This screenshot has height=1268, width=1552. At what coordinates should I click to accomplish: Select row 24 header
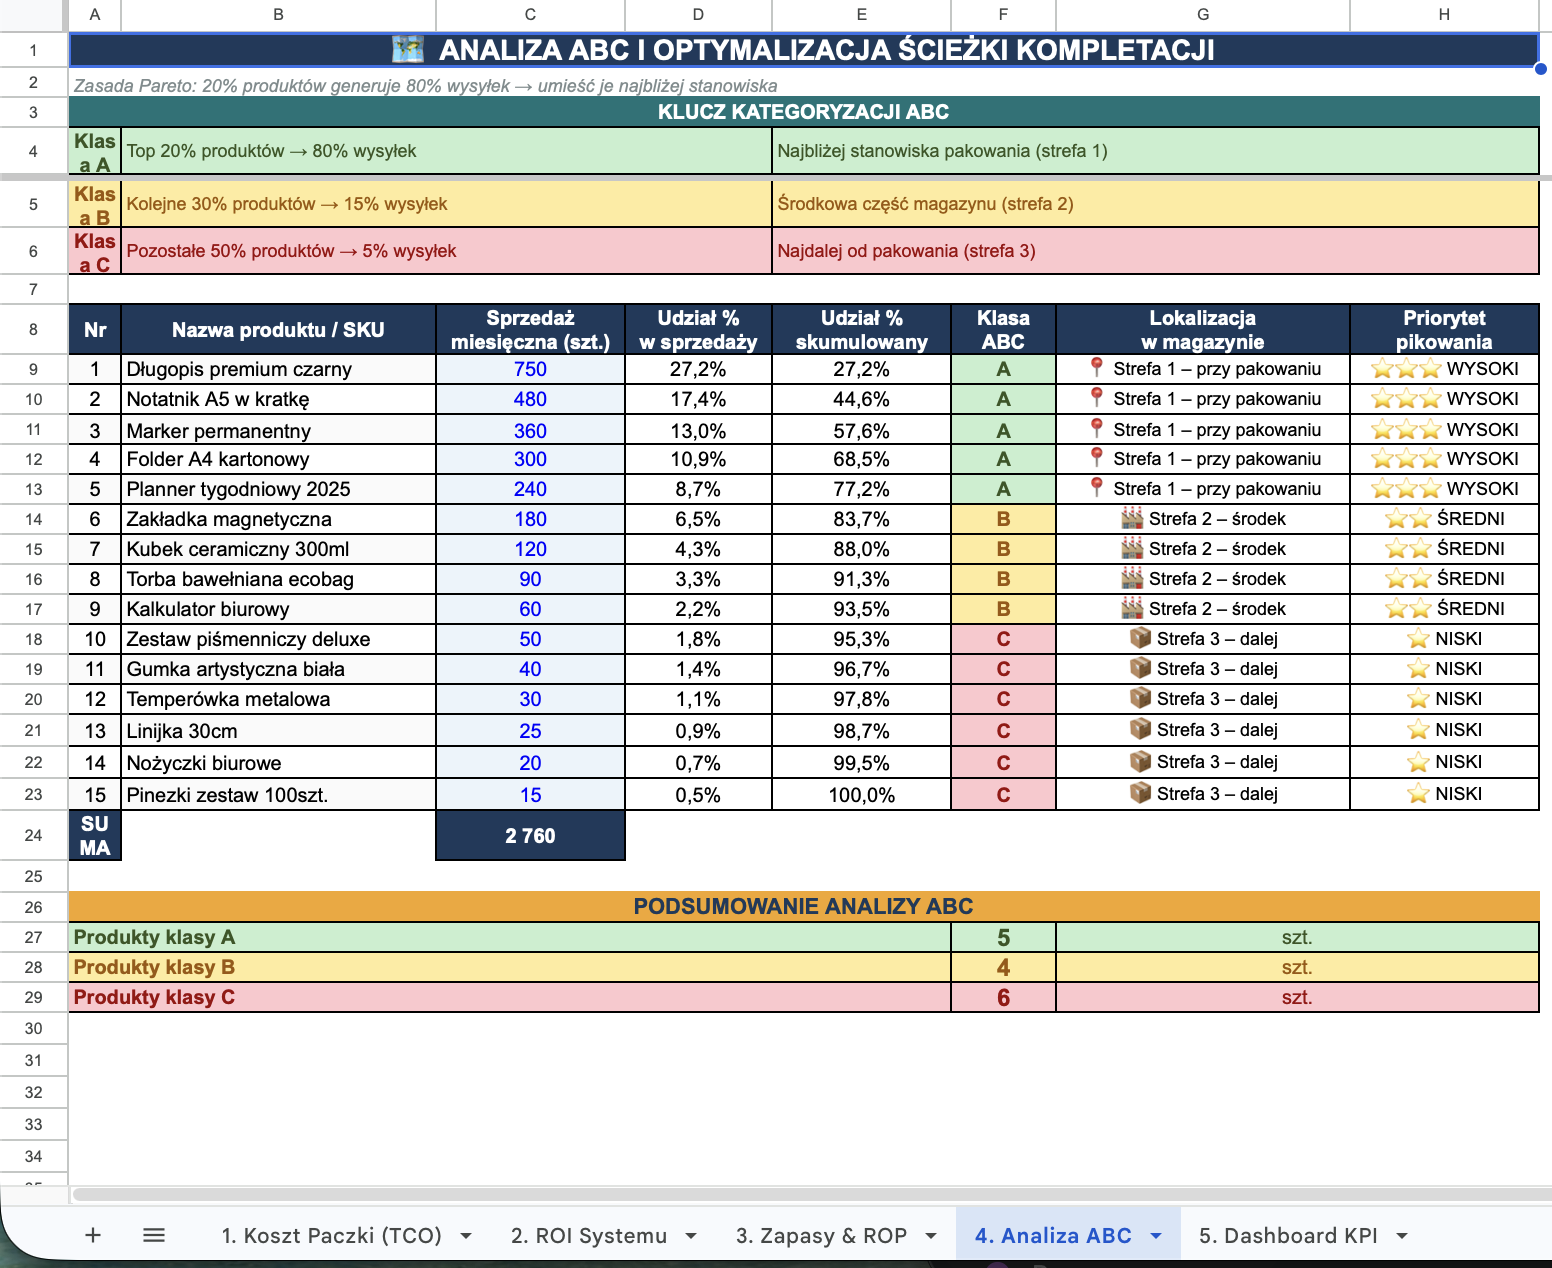33,835
